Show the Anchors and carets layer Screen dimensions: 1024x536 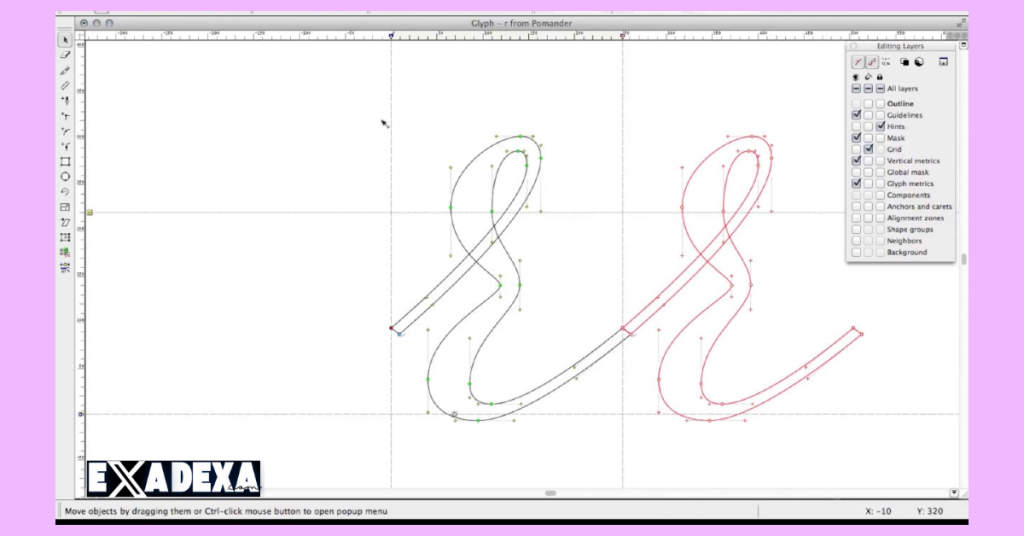point(856,206)
